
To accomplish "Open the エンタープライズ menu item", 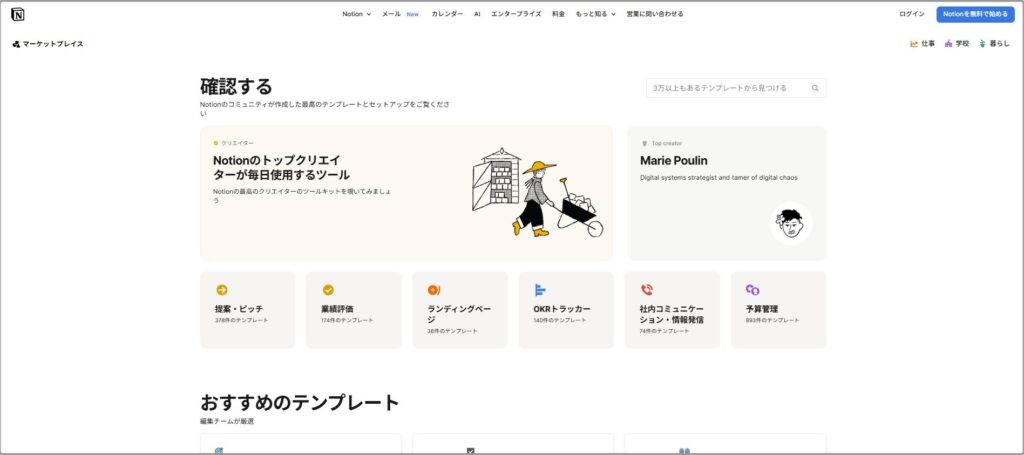I will tap(516, 14).
